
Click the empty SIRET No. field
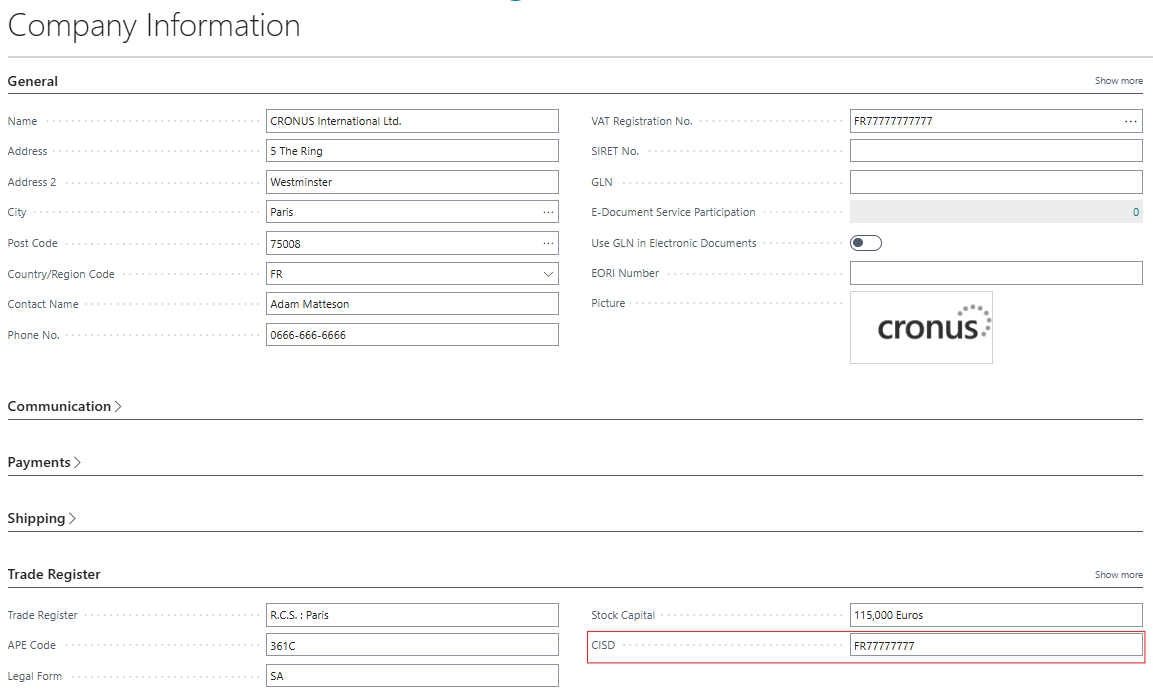(x=996, y=151)
